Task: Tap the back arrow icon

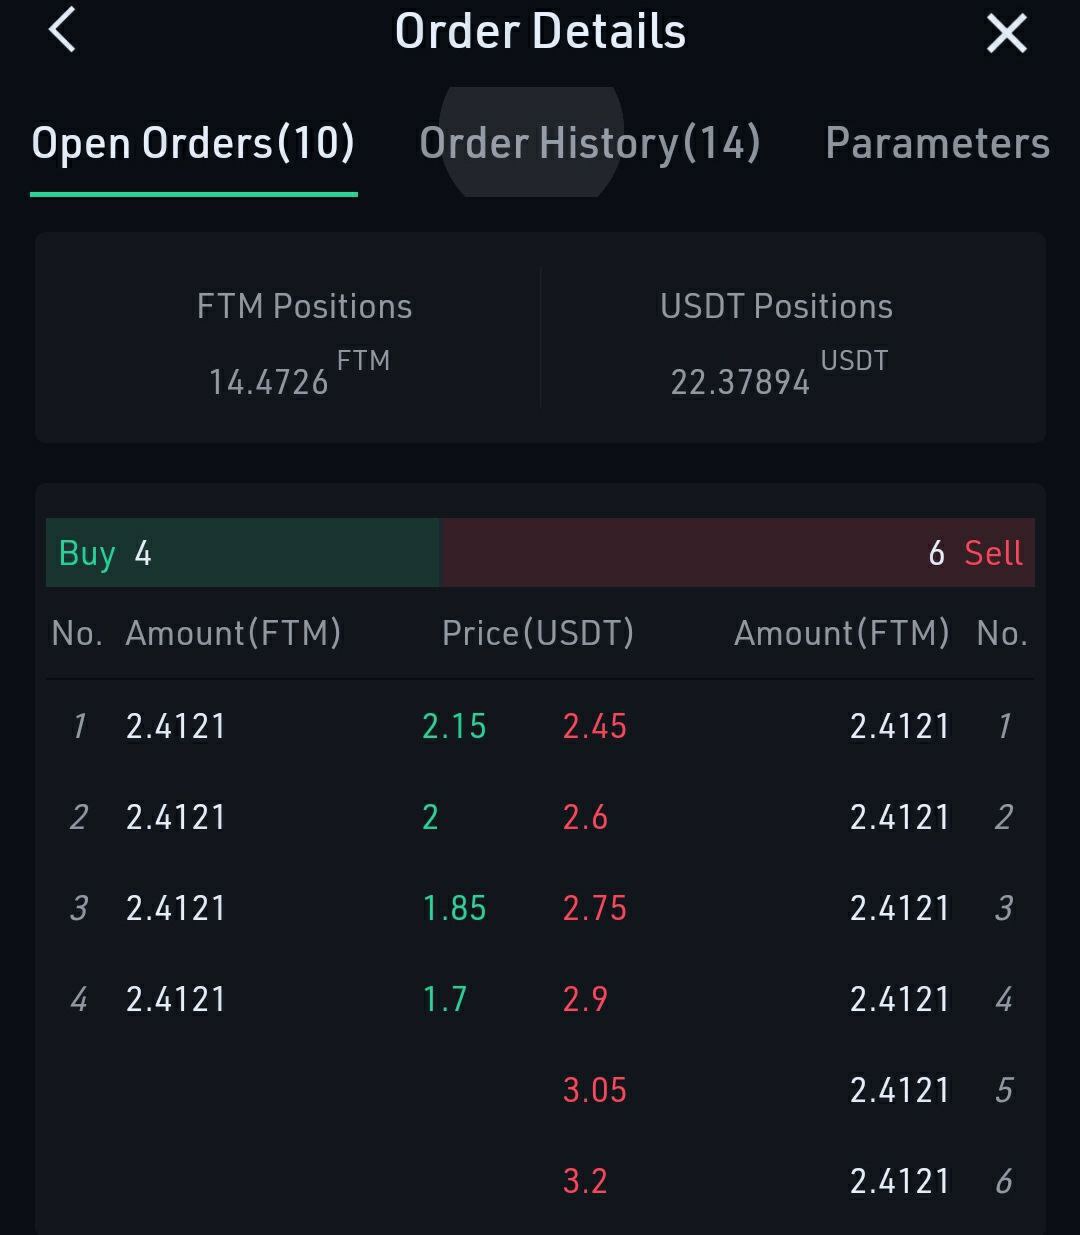Action: [62, 30]
